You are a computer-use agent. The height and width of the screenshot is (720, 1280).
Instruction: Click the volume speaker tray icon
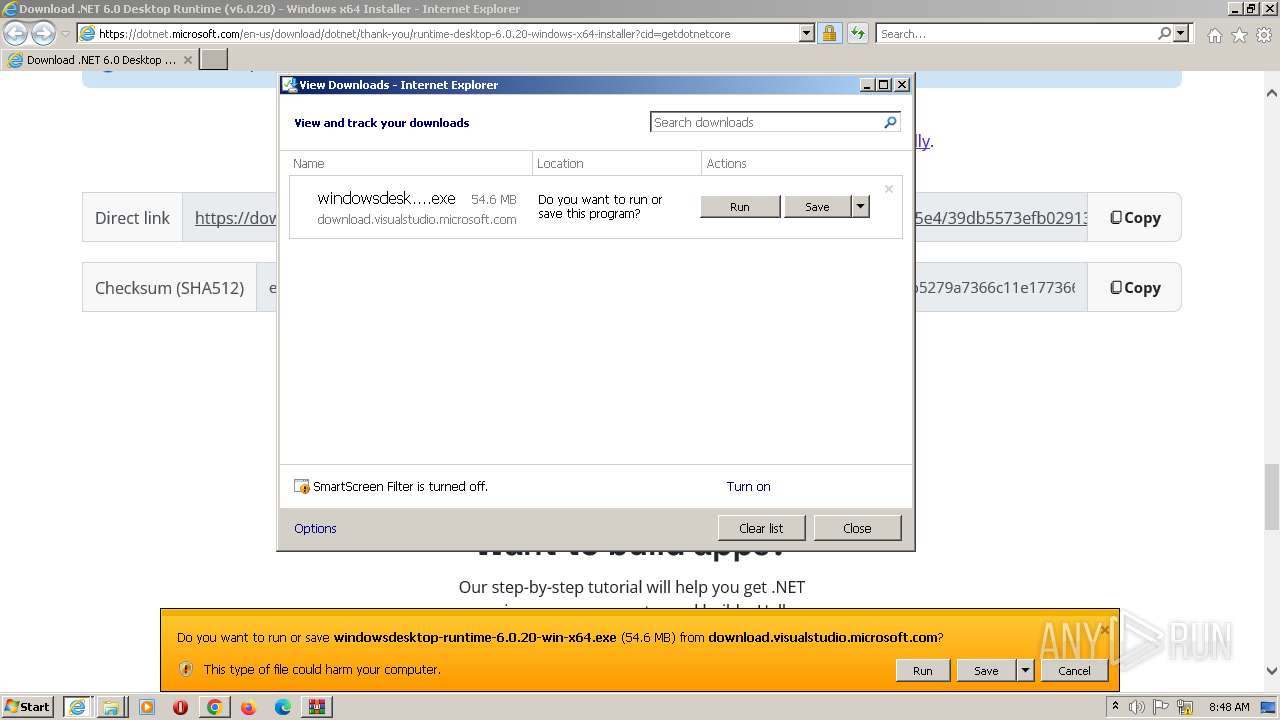(x=1136, y=707)
